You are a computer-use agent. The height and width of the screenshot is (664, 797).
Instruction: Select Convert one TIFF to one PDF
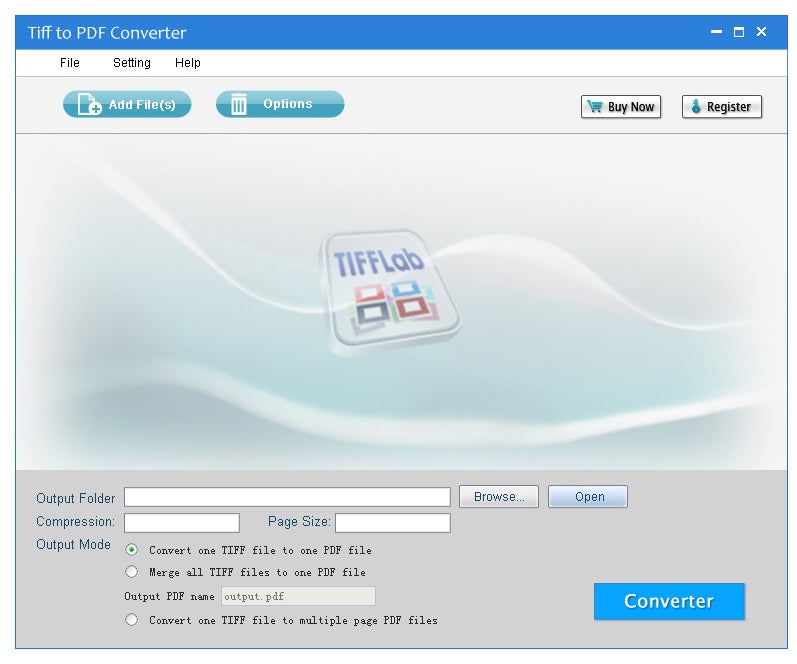click(x=132, y=550)
